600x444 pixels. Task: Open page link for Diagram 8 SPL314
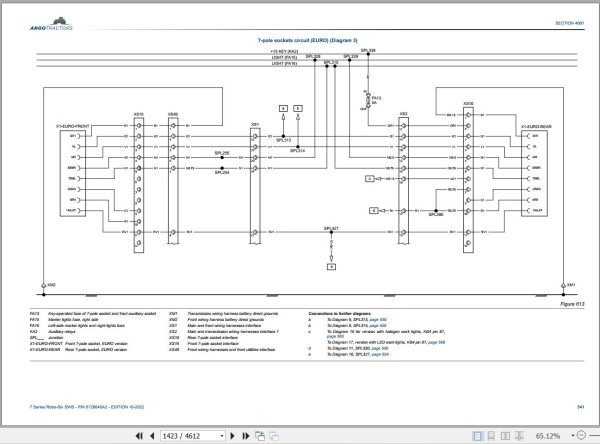coord(378,326)
